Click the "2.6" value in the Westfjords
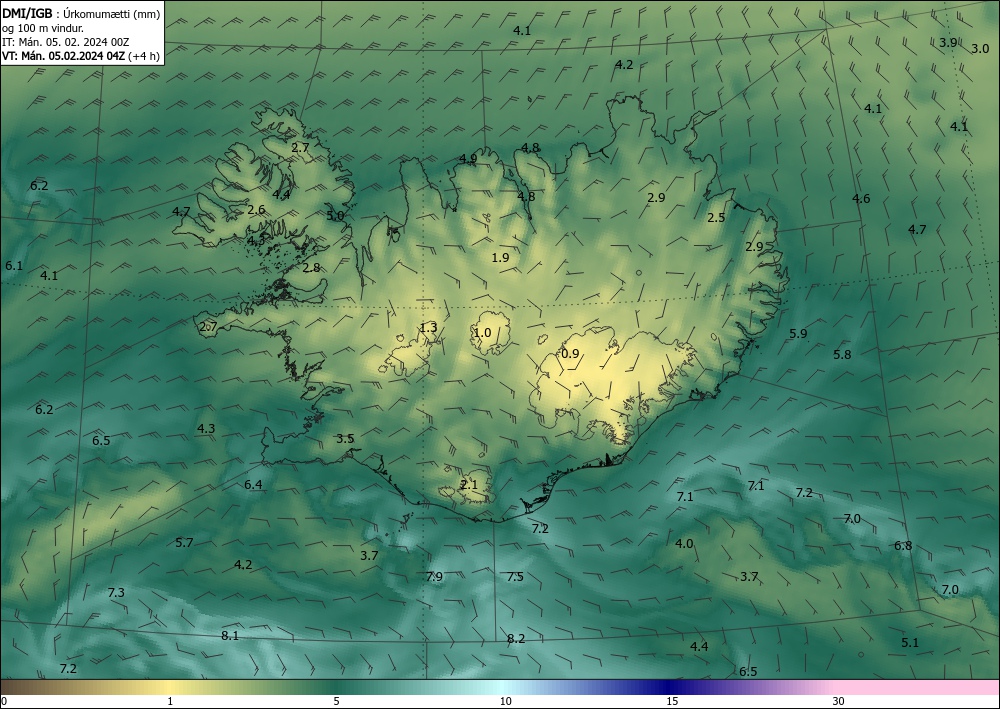The width and height of the screenshot is (1000, 709). pyautogui.click(x=256, y=210)
